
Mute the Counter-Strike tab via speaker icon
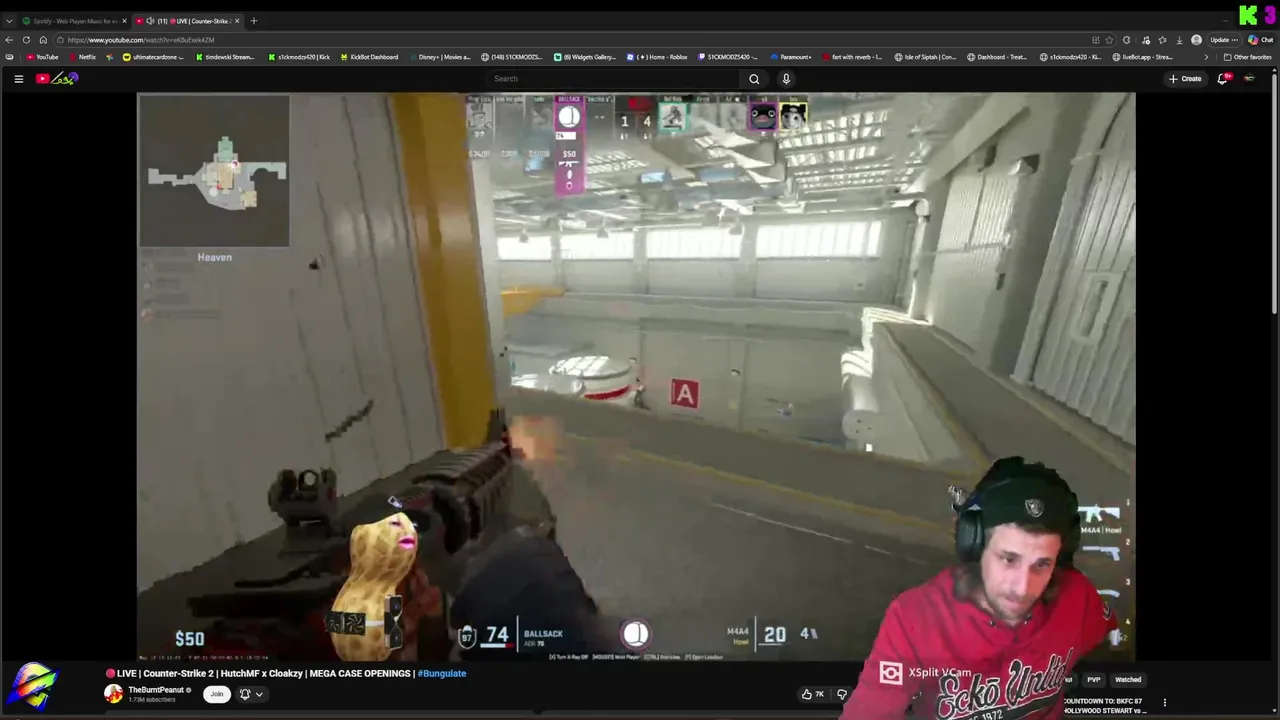pos(150,21)
